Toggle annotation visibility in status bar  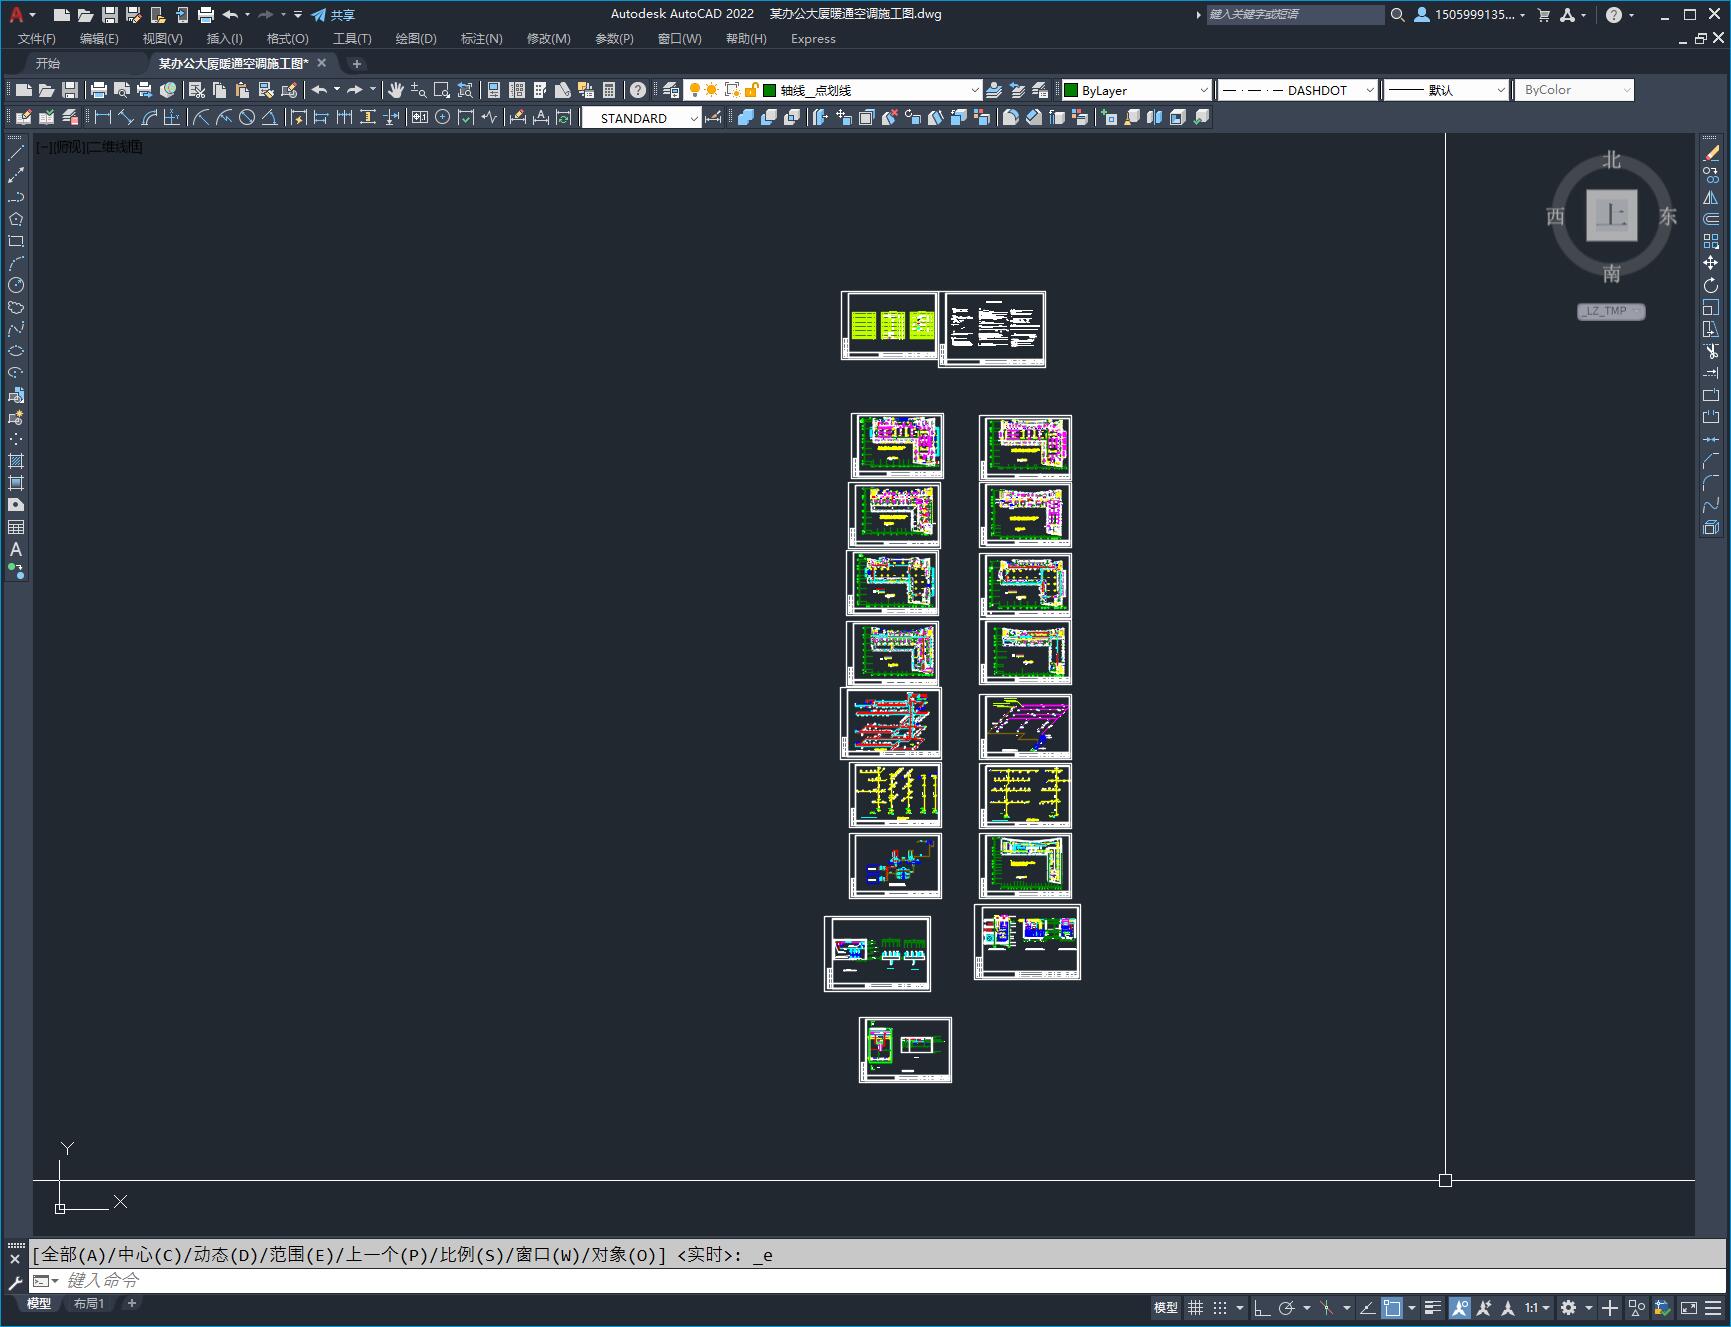pos(1459,1307)
